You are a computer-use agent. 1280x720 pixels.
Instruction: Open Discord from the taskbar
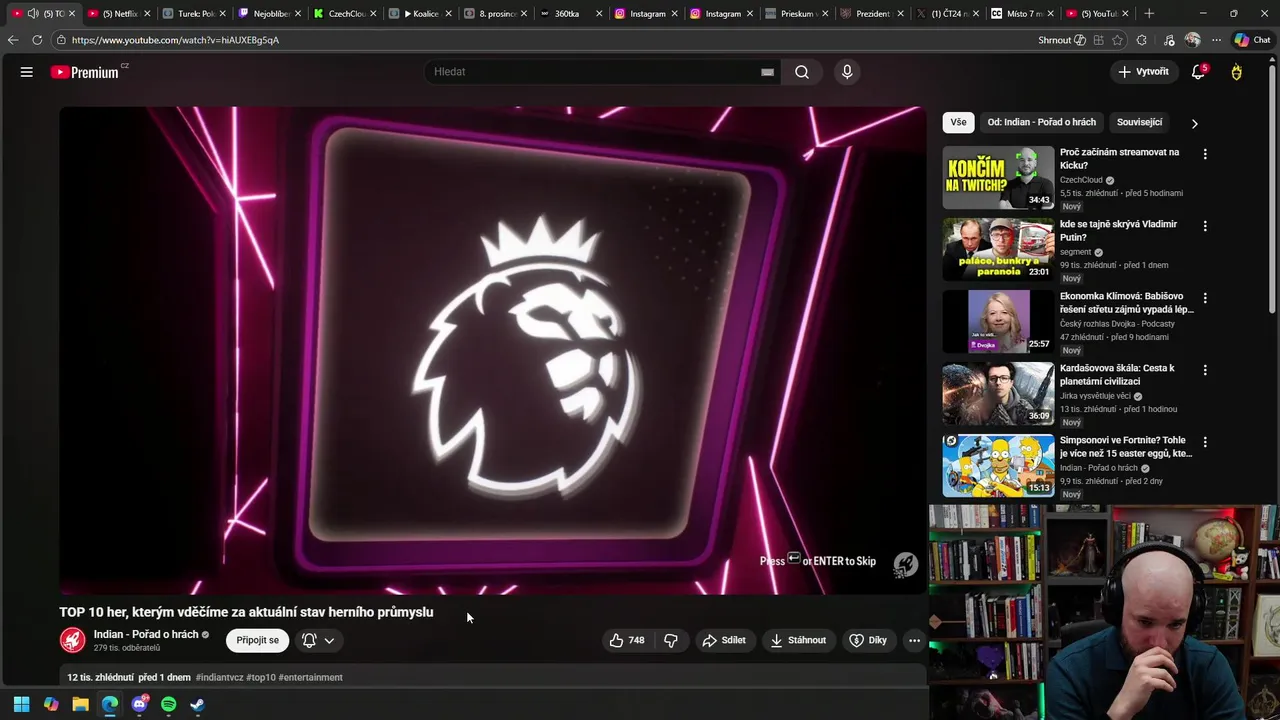[x=139, y=704]
